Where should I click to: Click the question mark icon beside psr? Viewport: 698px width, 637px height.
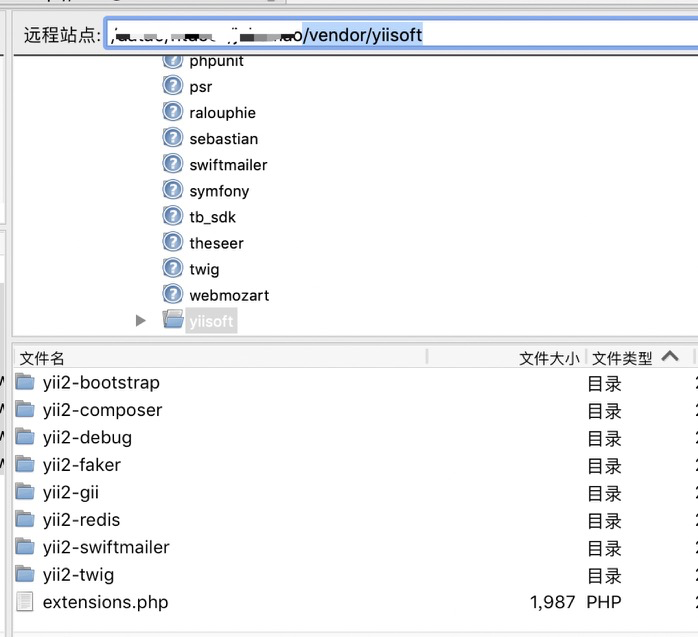tap(173, 85)
